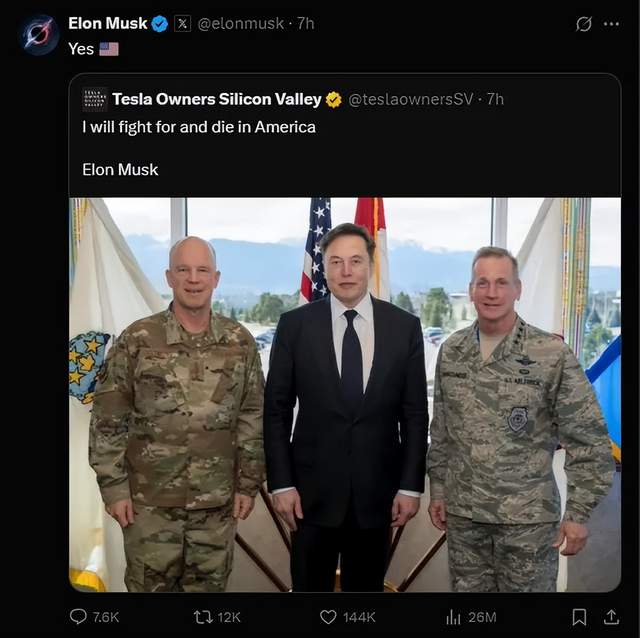Click the X affiliation badge next to the name
The image size is (640, 638).
pos(182,23)
